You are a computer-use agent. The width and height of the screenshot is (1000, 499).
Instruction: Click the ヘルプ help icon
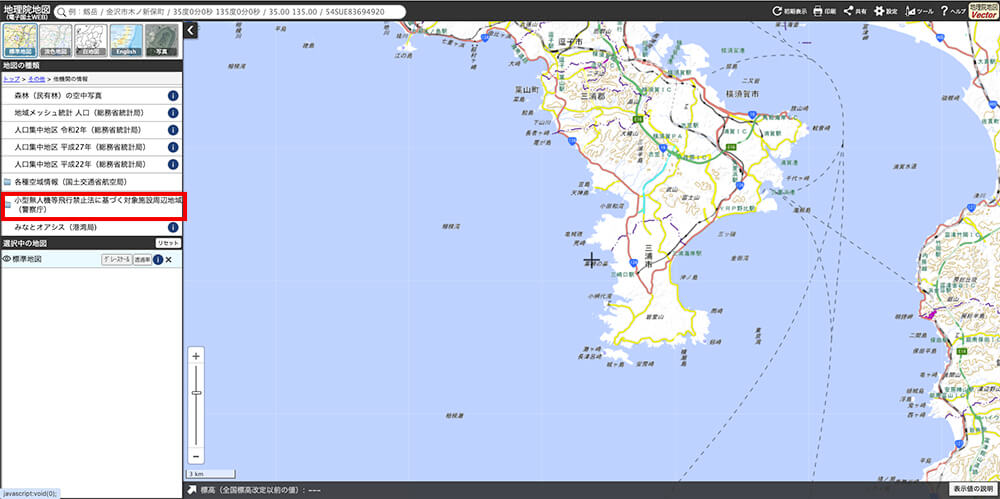[951, 11]
